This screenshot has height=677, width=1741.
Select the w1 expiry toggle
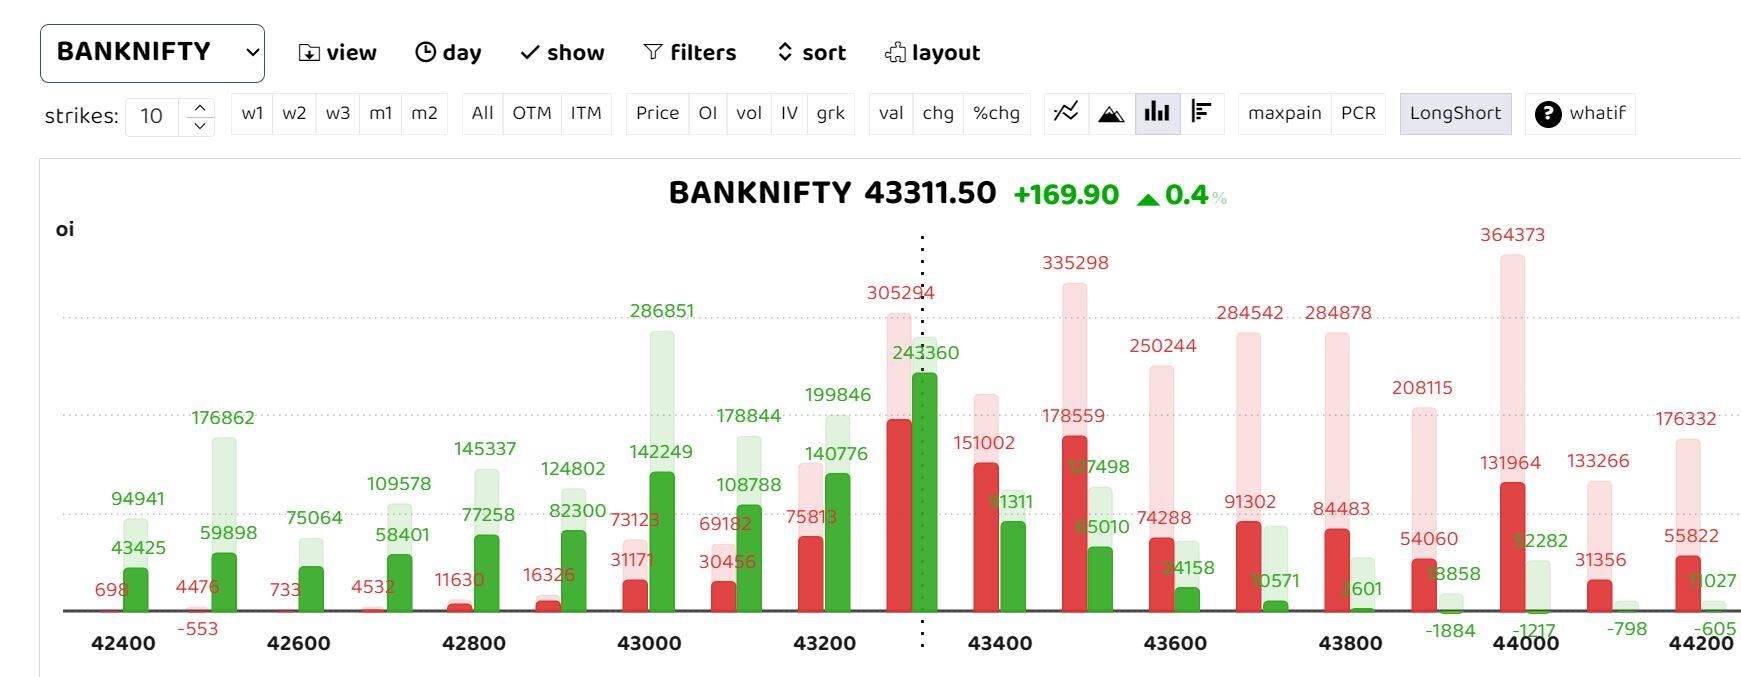click(x=253, y=113)
